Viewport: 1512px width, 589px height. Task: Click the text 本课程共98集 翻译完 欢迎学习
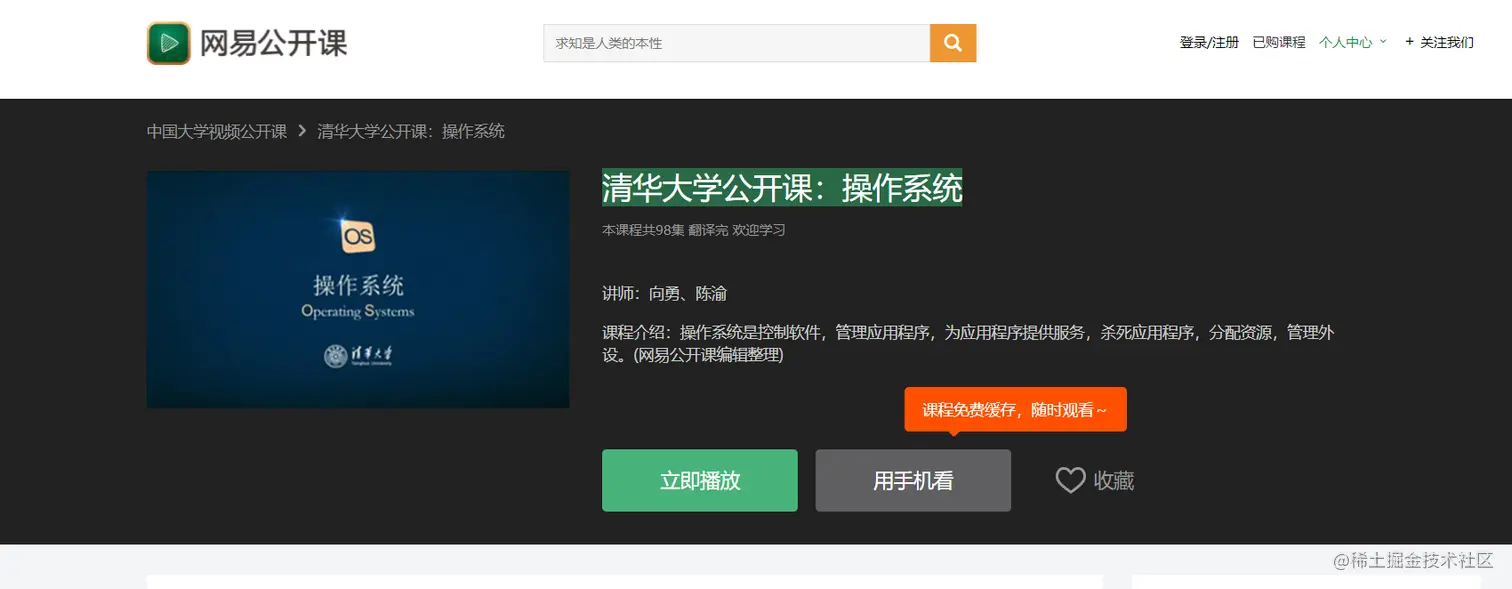click(694, 230)
